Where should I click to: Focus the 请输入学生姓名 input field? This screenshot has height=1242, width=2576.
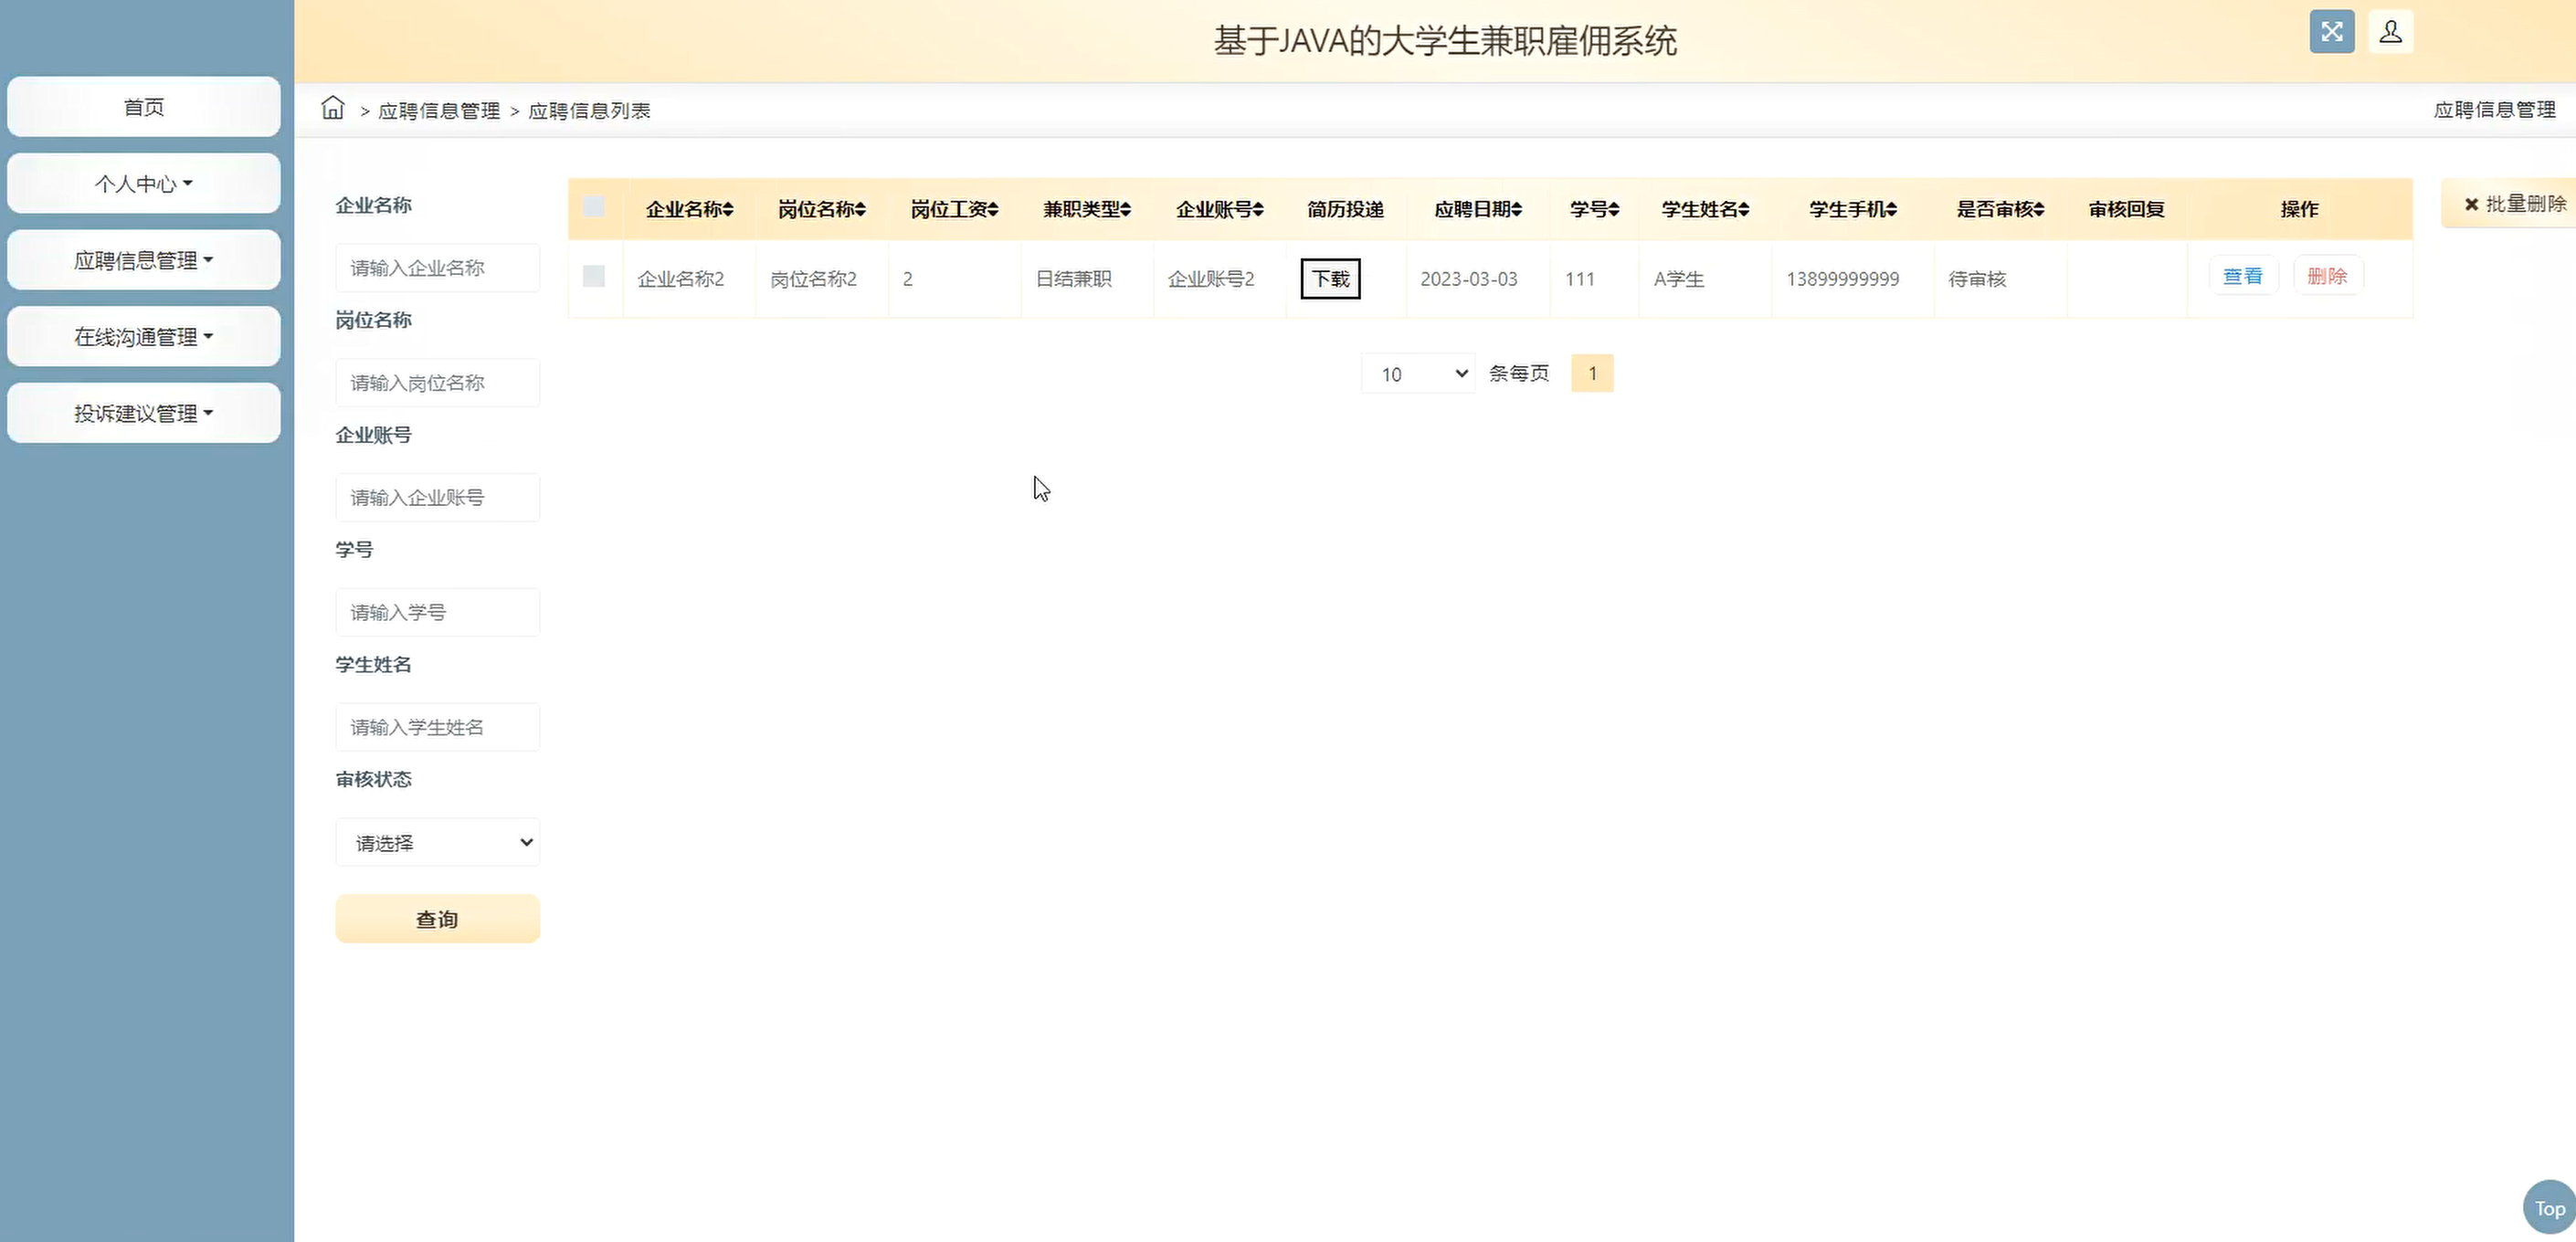point(438,727)
